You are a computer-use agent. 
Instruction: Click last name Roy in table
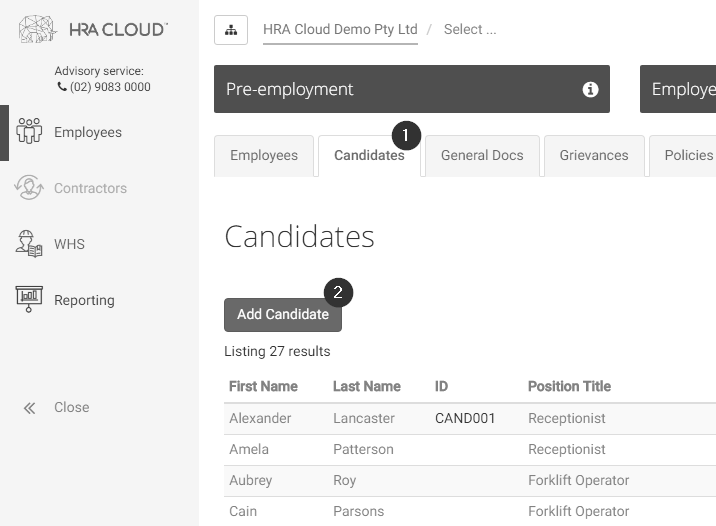(x=345, y=480)
